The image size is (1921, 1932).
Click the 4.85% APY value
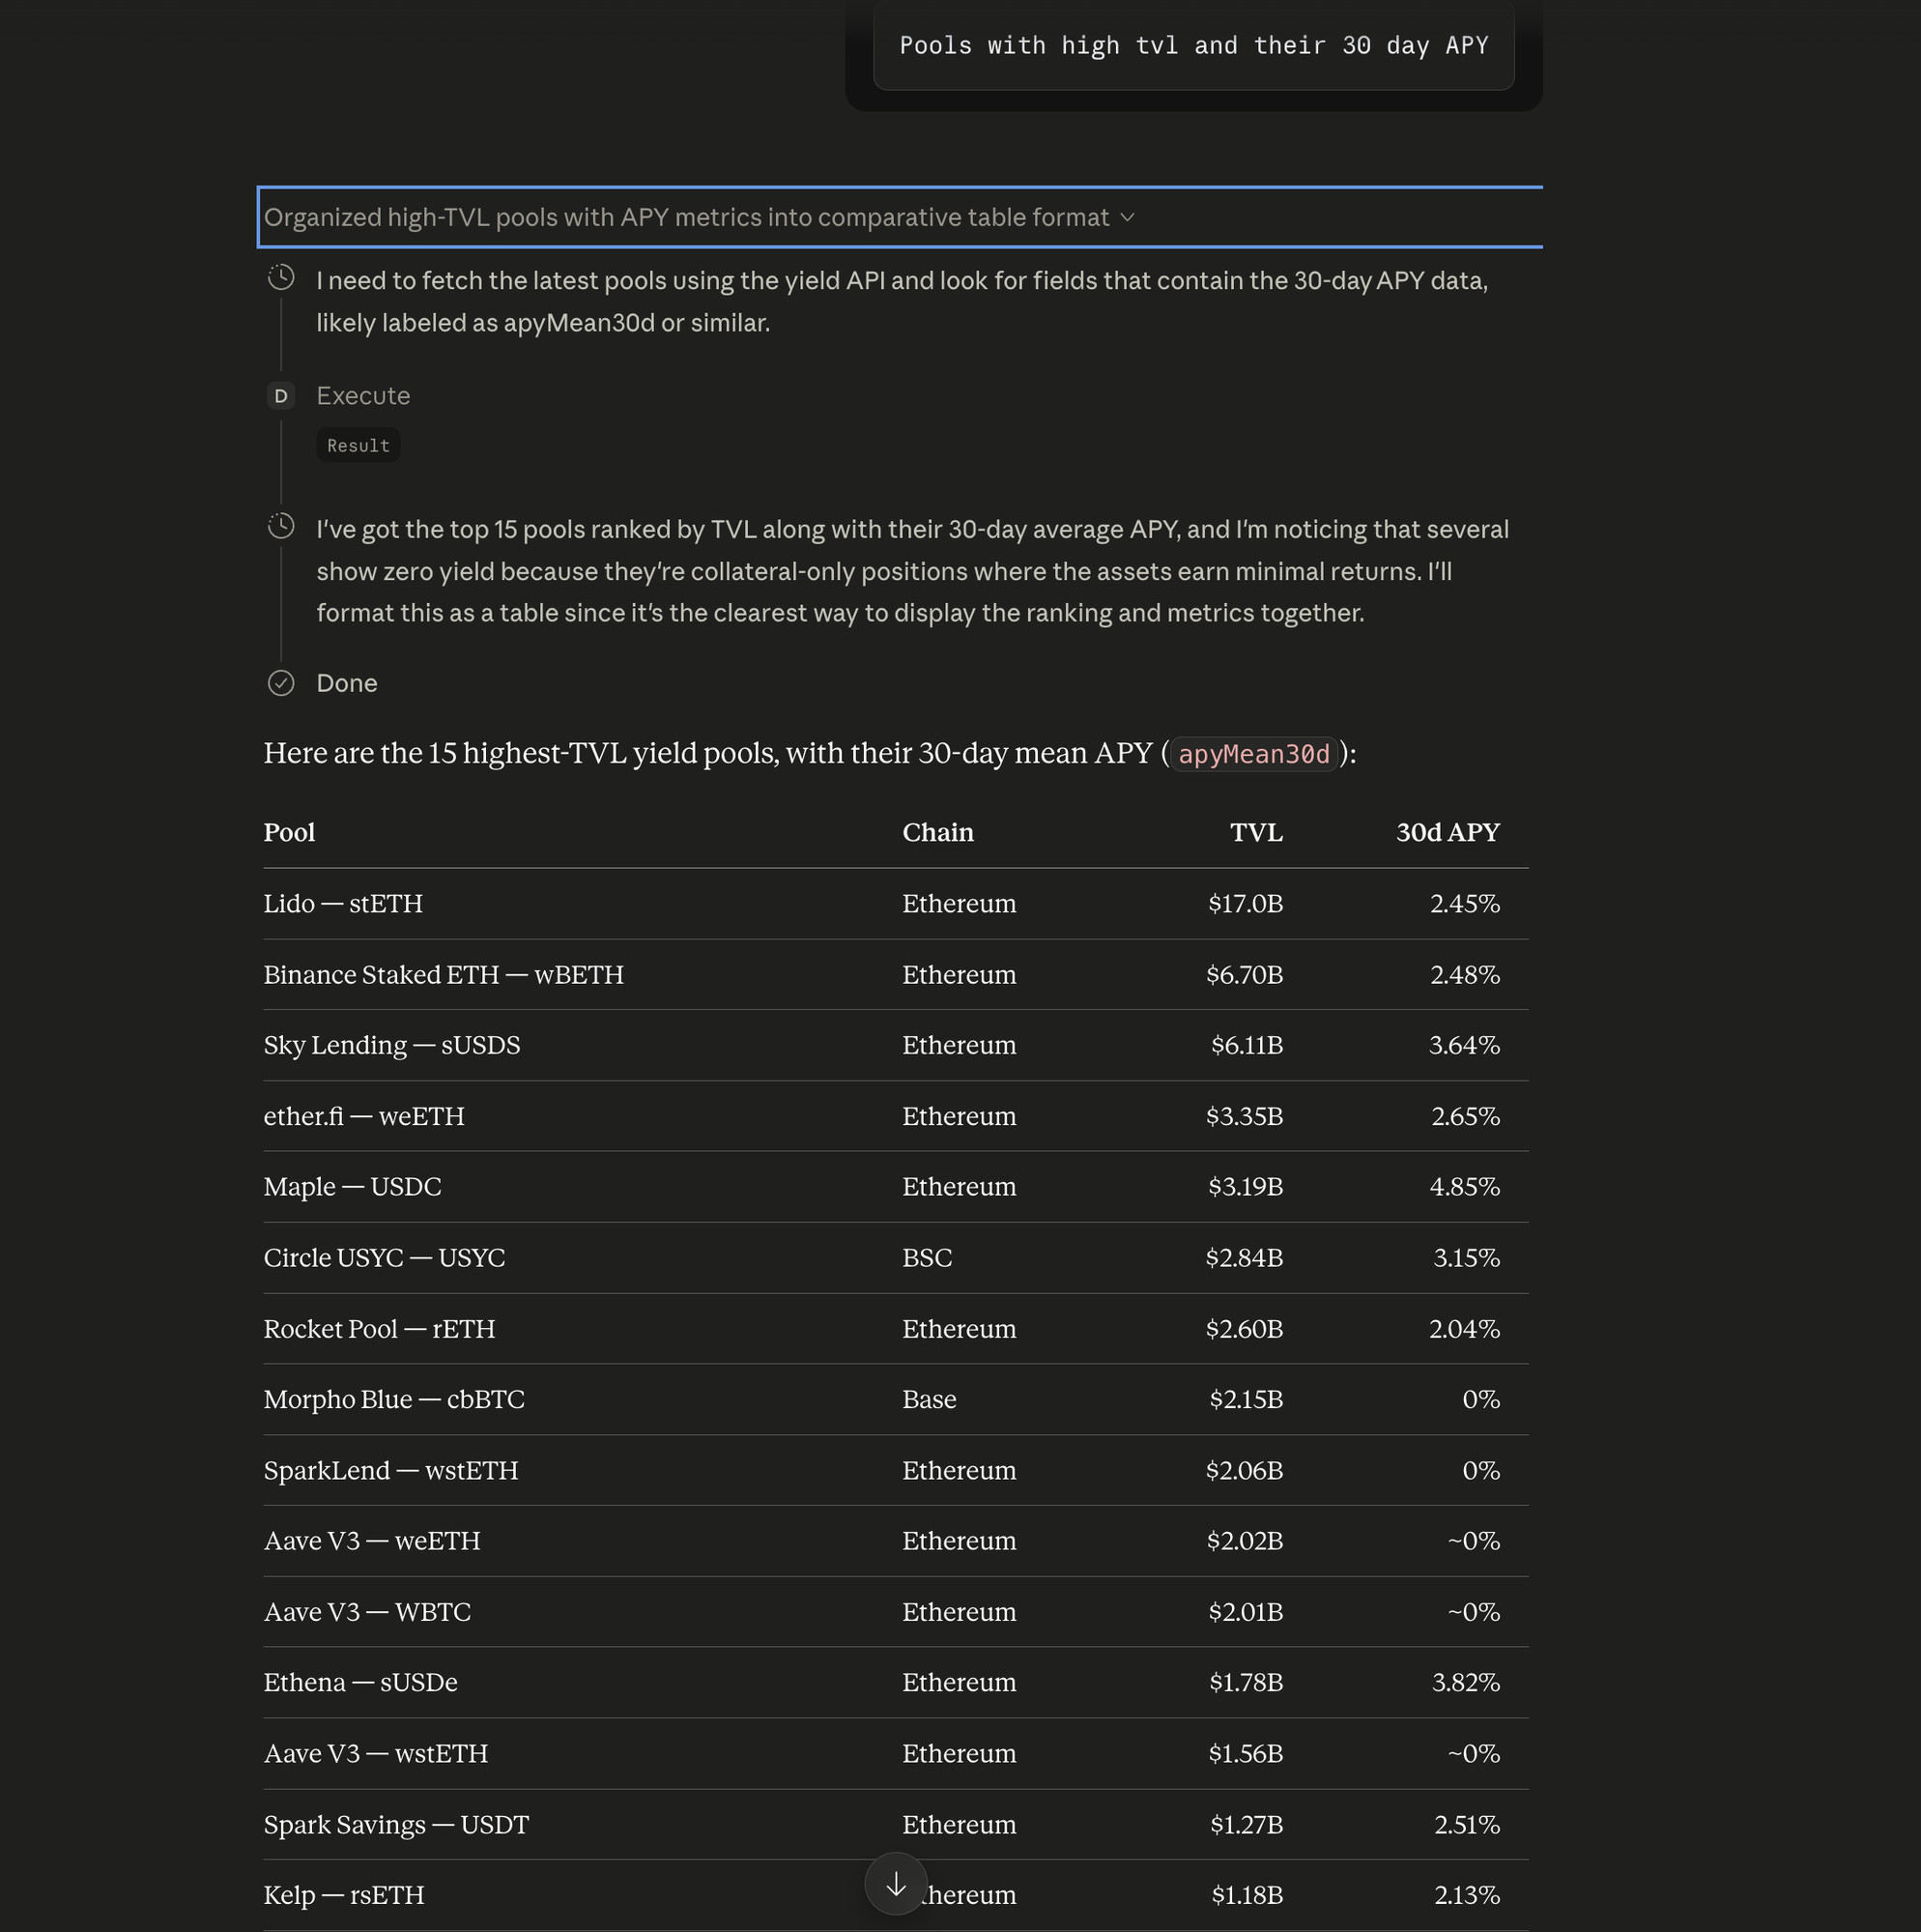tap(1465, 1186)
